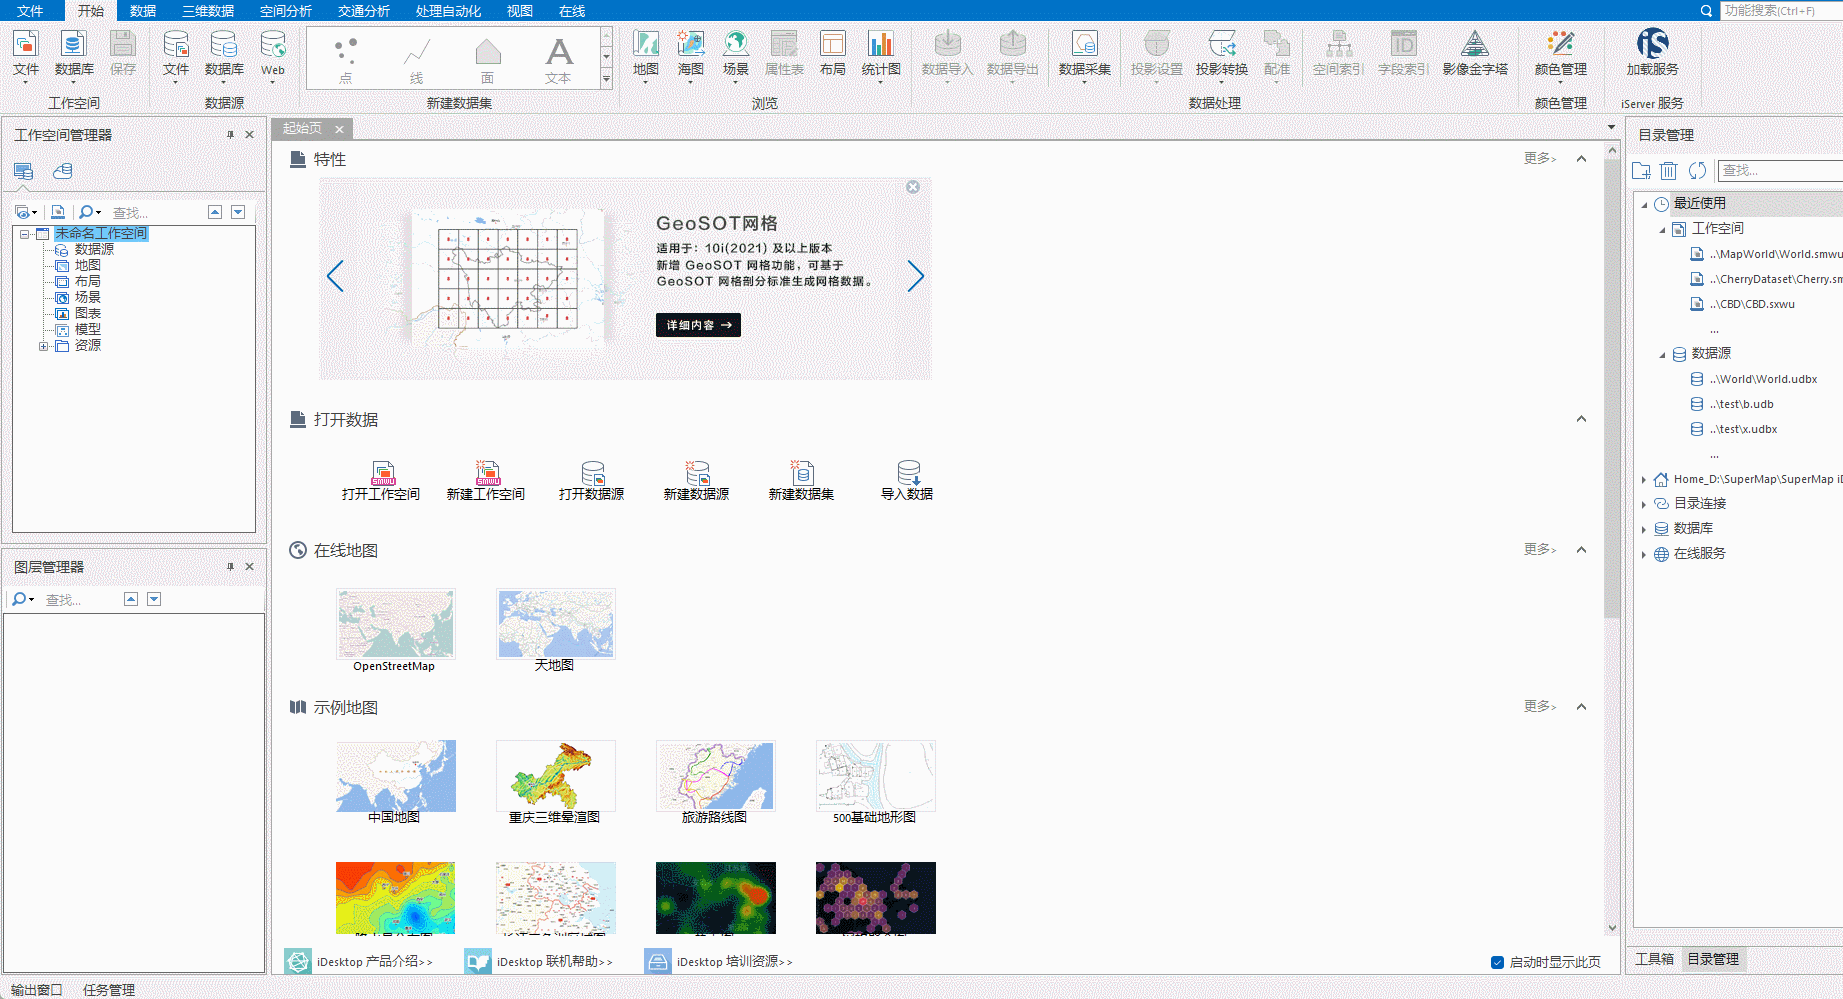Screen dimensions: 1843x999
Task: Expand the new dataset gallery dropdown
Action: tap(606, 80)
